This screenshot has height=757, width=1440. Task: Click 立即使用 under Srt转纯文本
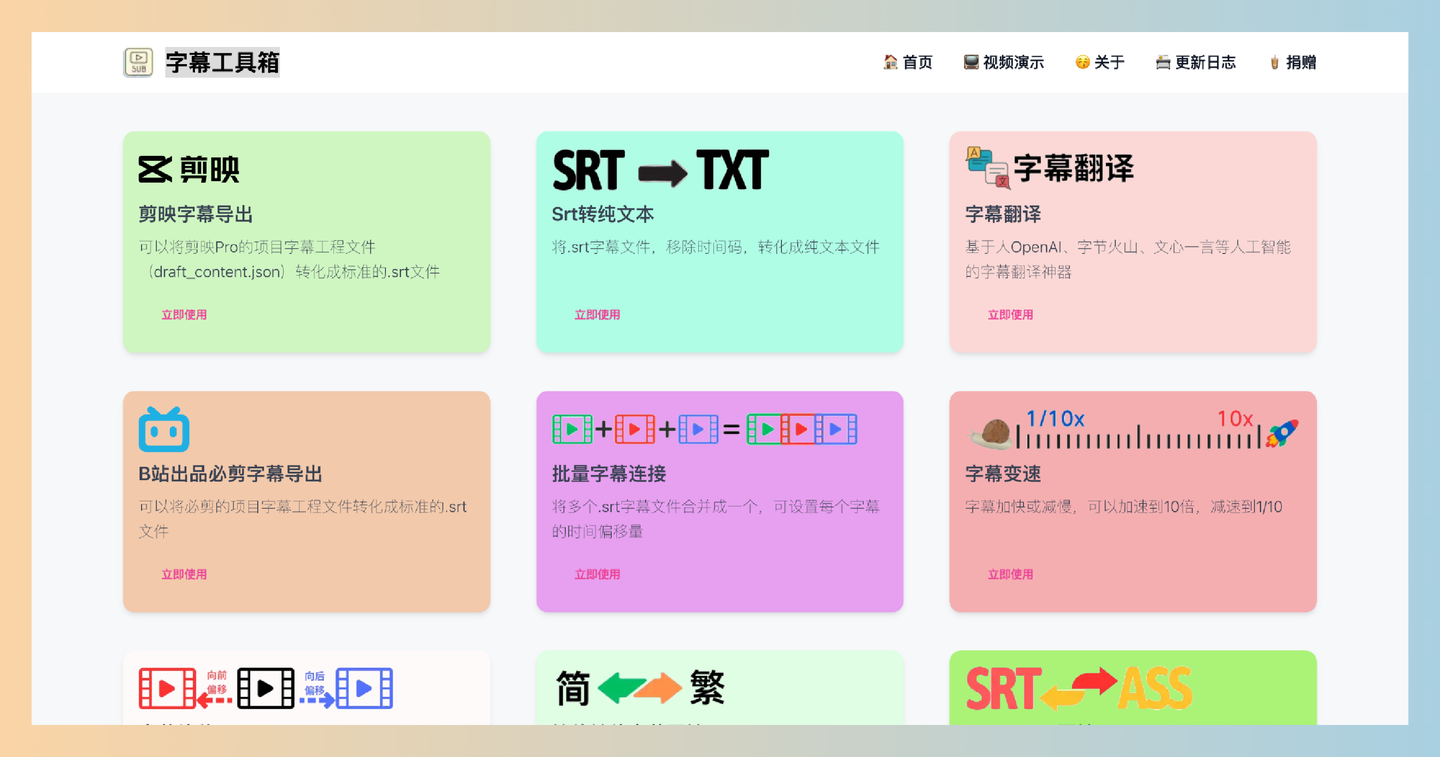coord(597,315)
